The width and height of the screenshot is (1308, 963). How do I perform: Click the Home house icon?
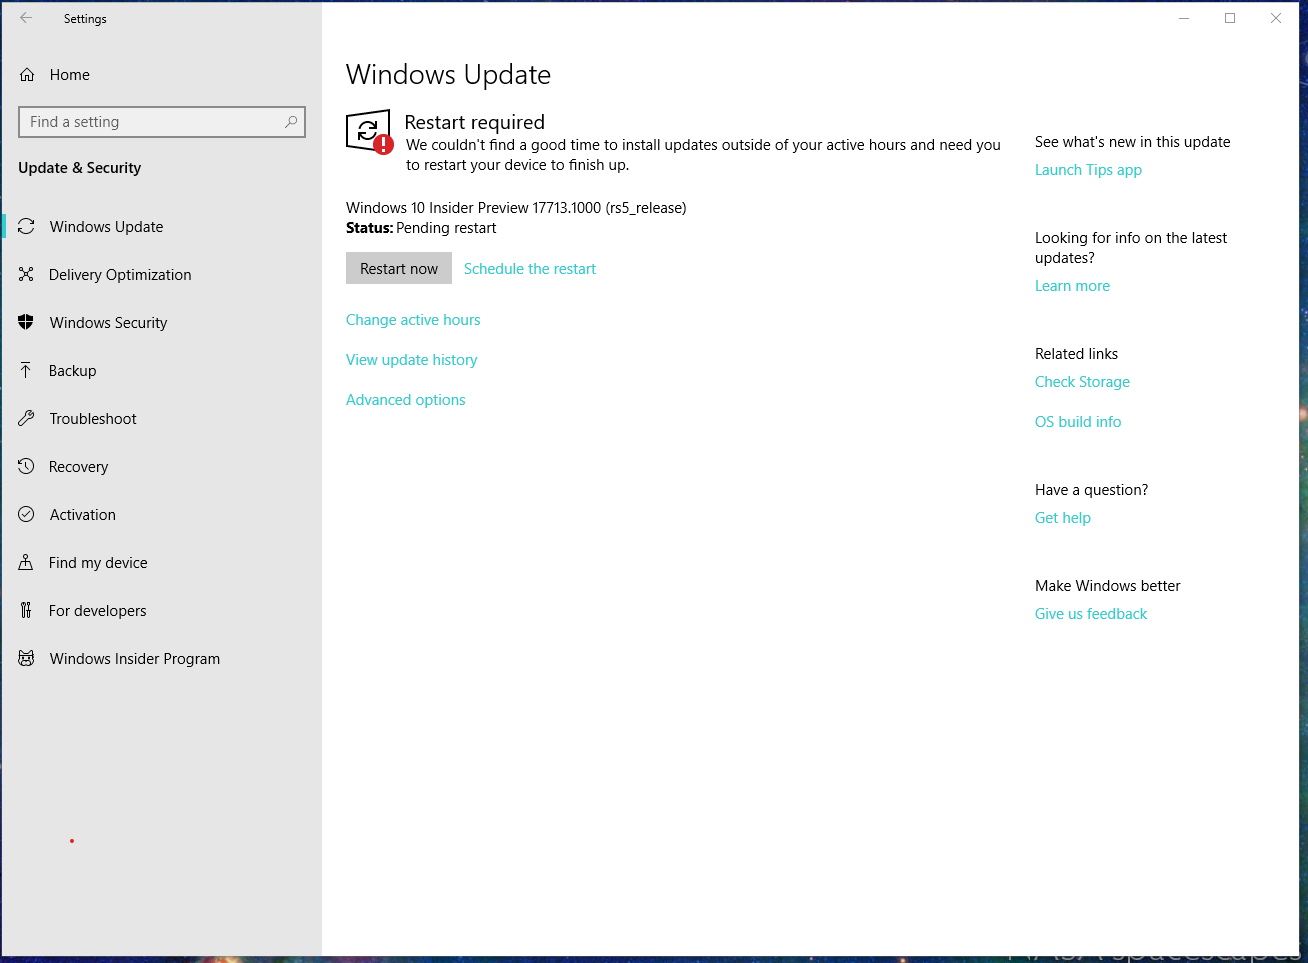[27, 75]
